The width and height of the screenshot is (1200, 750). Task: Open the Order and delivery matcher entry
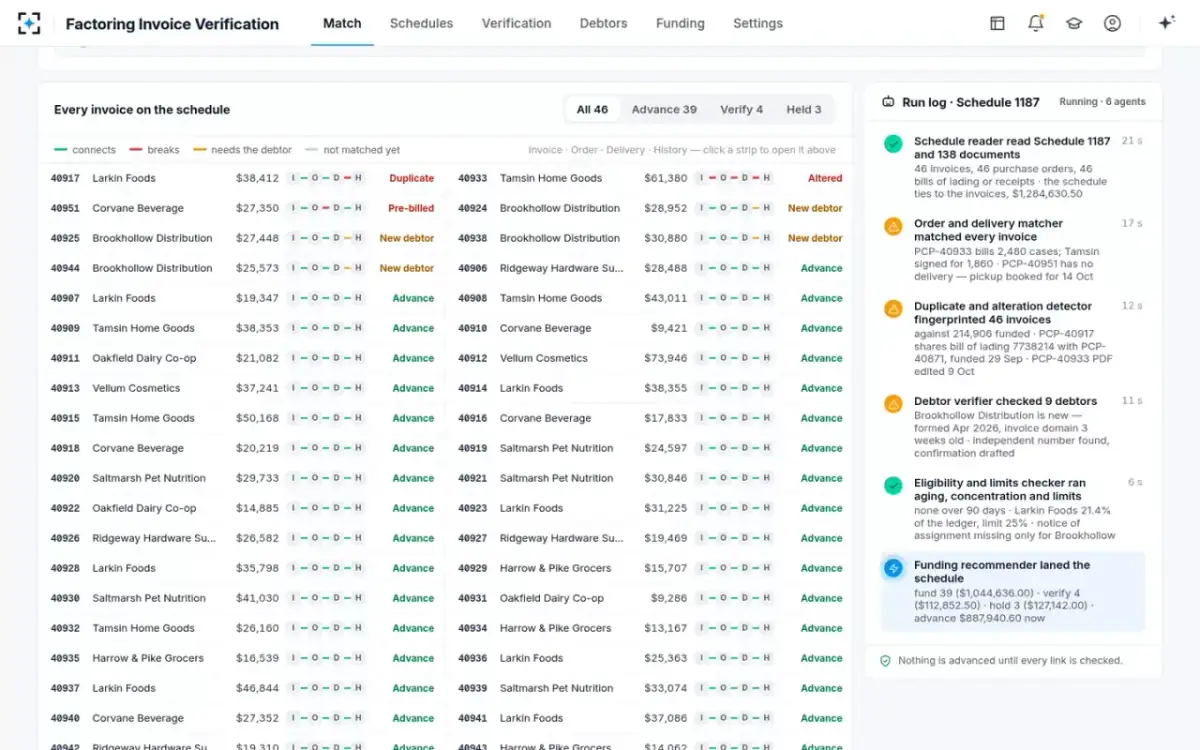pos(1013,250)
